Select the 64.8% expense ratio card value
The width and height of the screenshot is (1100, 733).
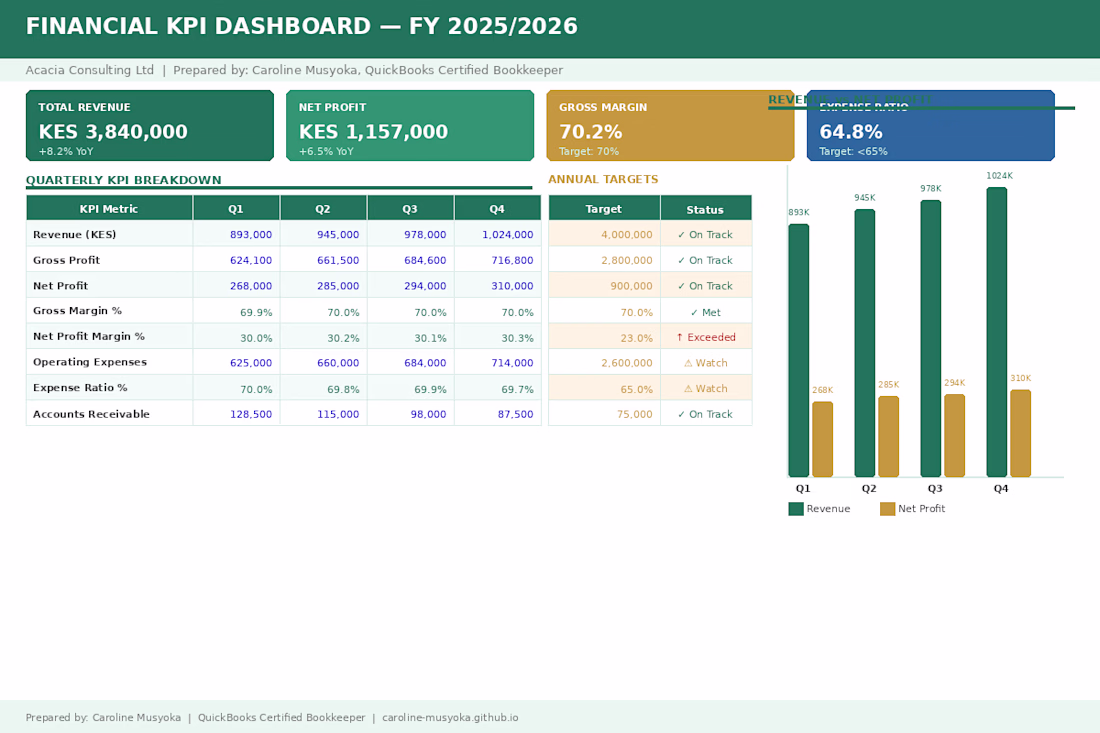851,132
